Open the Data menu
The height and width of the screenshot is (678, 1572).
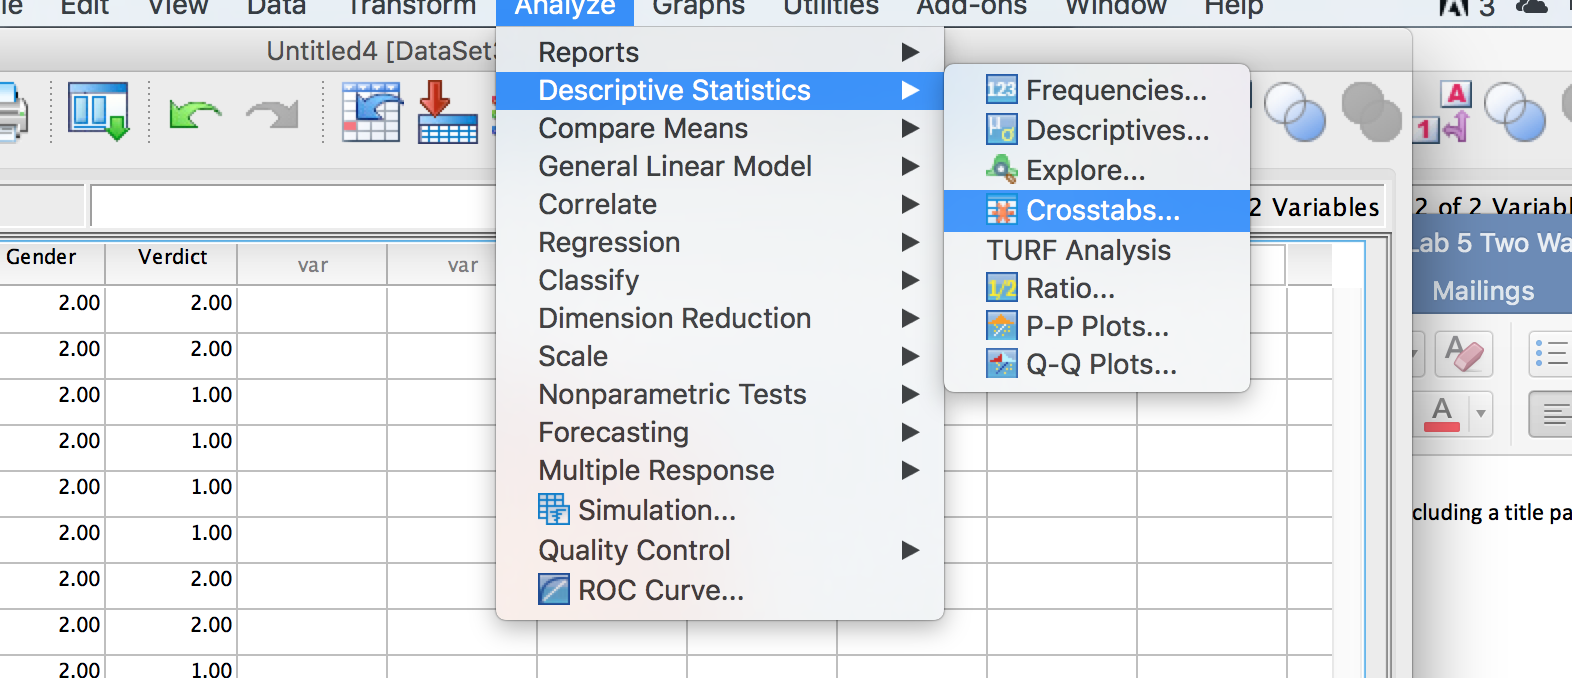coord(276,10)
